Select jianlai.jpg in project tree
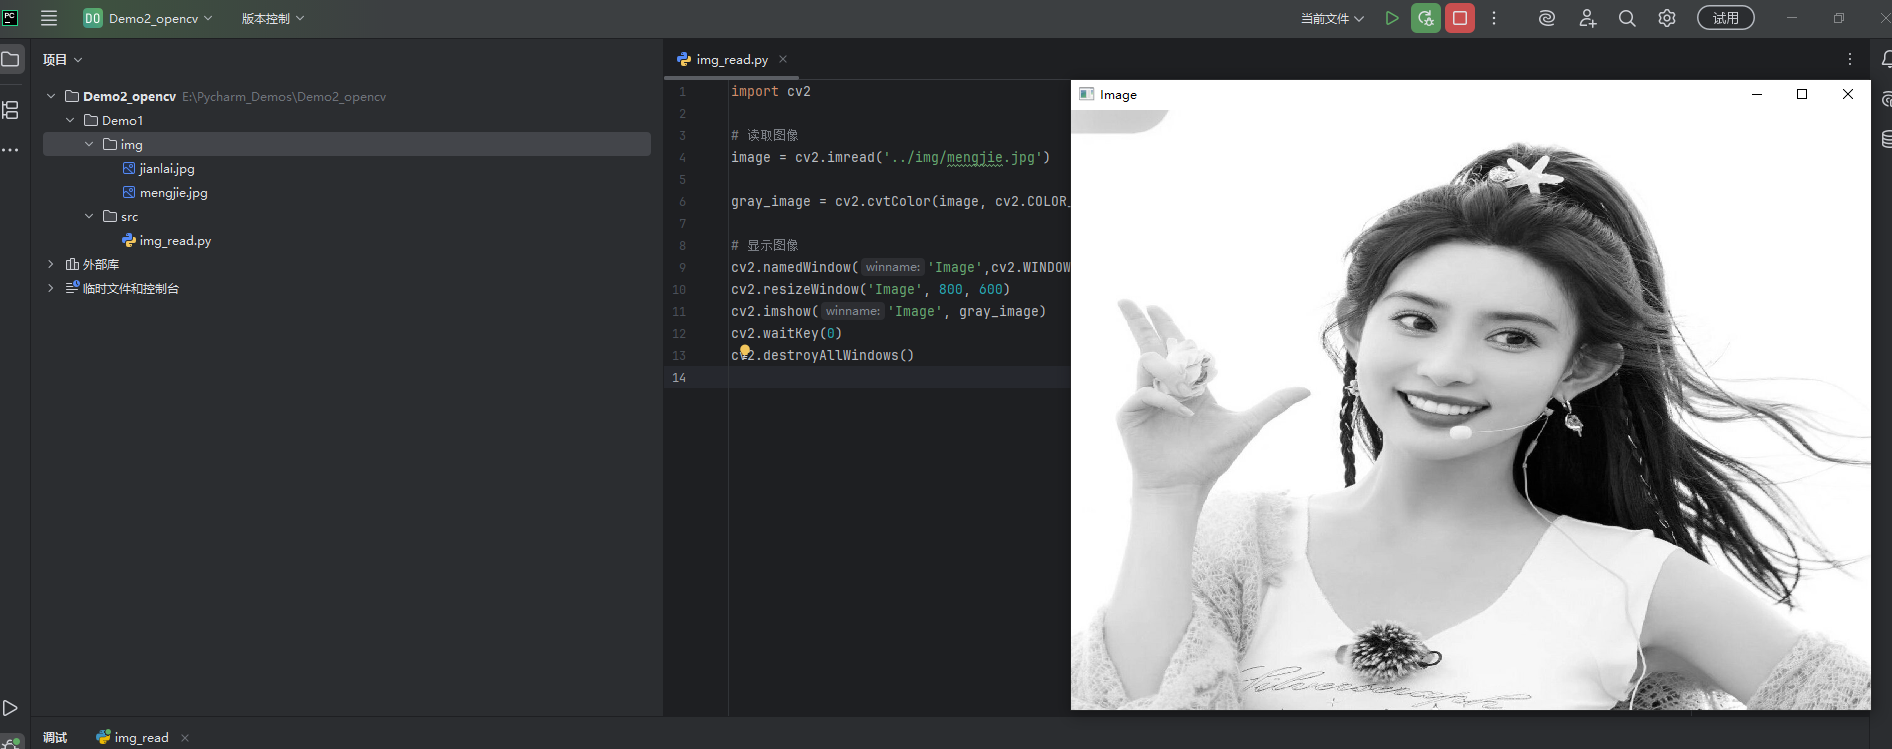 click(158, 168)
